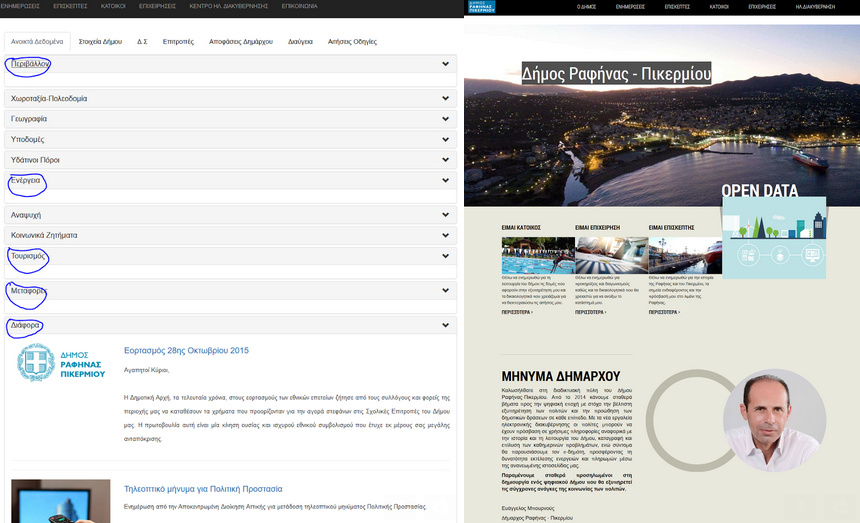Open the Τηλεοπτικό μήνυμα για Πολιτική Προστασία link
The image size is (860, 523).
pyautogui.click(x=203, y=489)
